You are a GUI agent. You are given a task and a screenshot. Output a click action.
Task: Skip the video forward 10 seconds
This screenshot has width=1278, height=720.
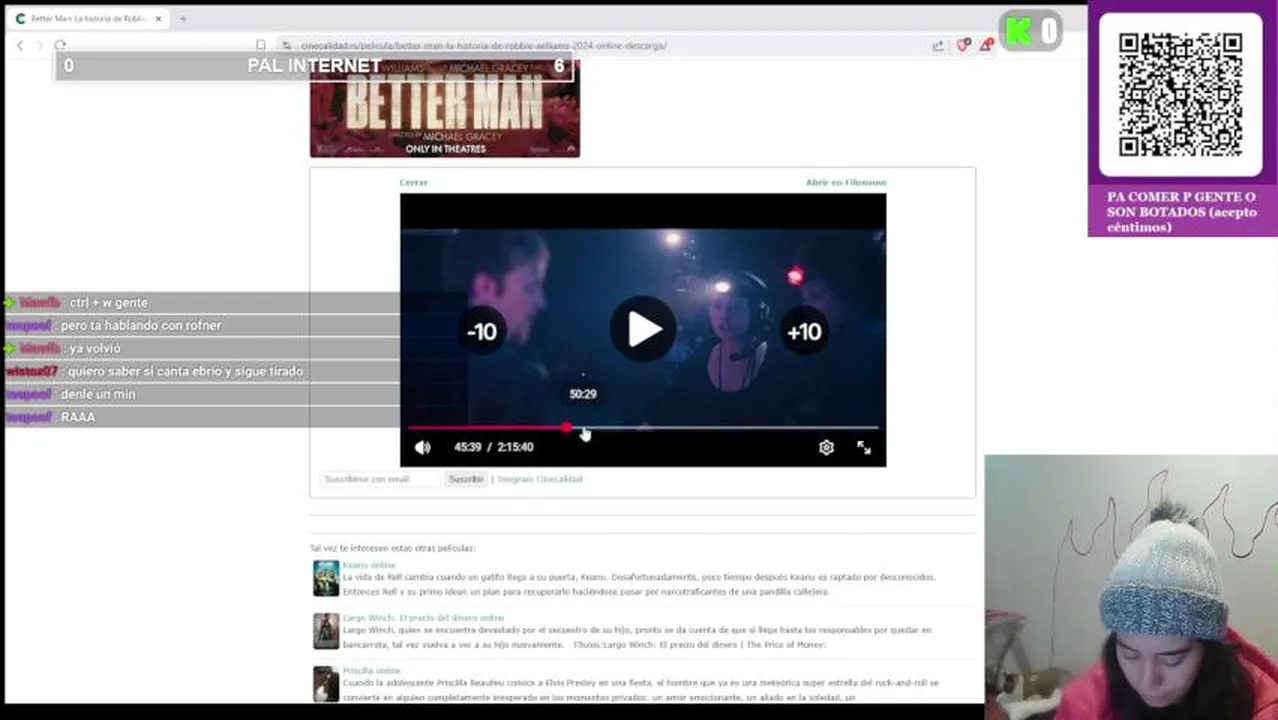coord(804,332)
